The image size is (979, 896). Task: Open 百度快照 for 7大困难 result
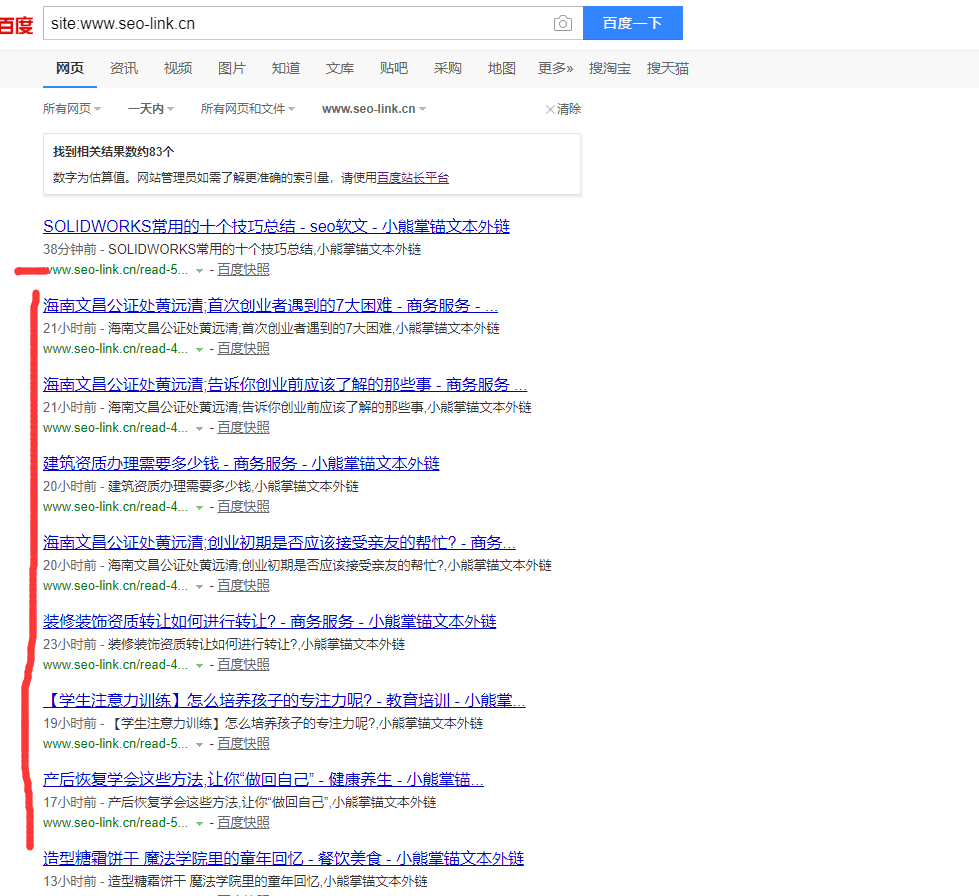[244, 348]
